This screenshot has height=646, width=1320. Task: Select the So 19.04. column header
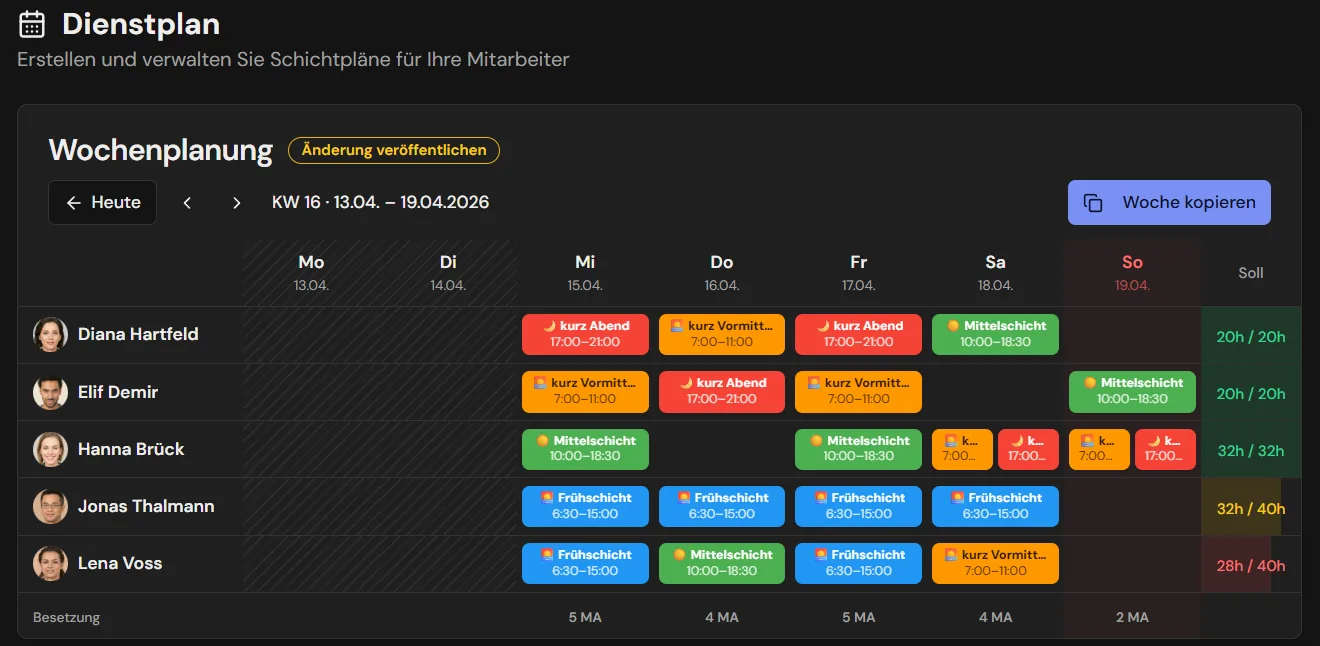(1132, 272)
